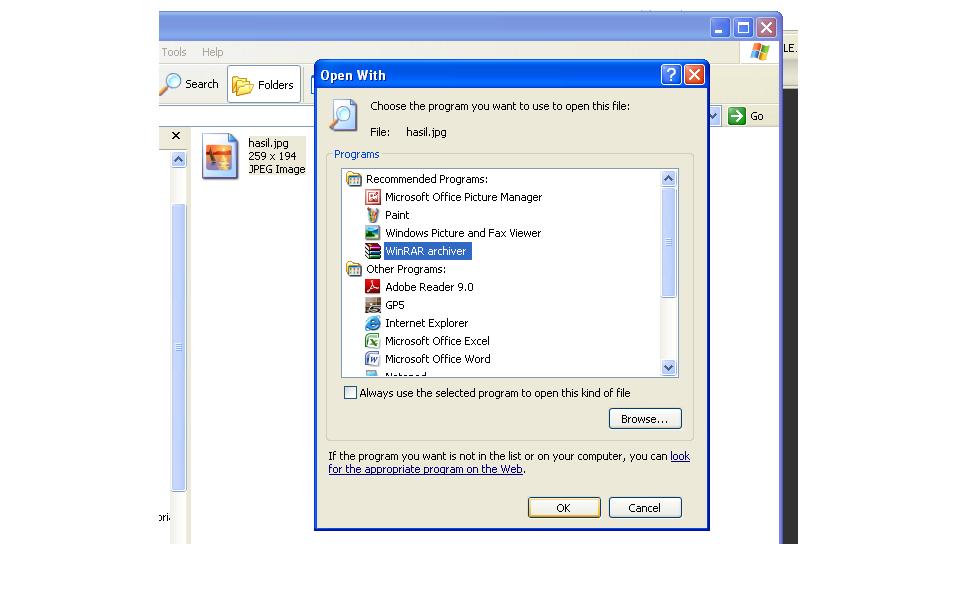
Task: Open the Tools menu in Explorer
Action: click(174, 52)
